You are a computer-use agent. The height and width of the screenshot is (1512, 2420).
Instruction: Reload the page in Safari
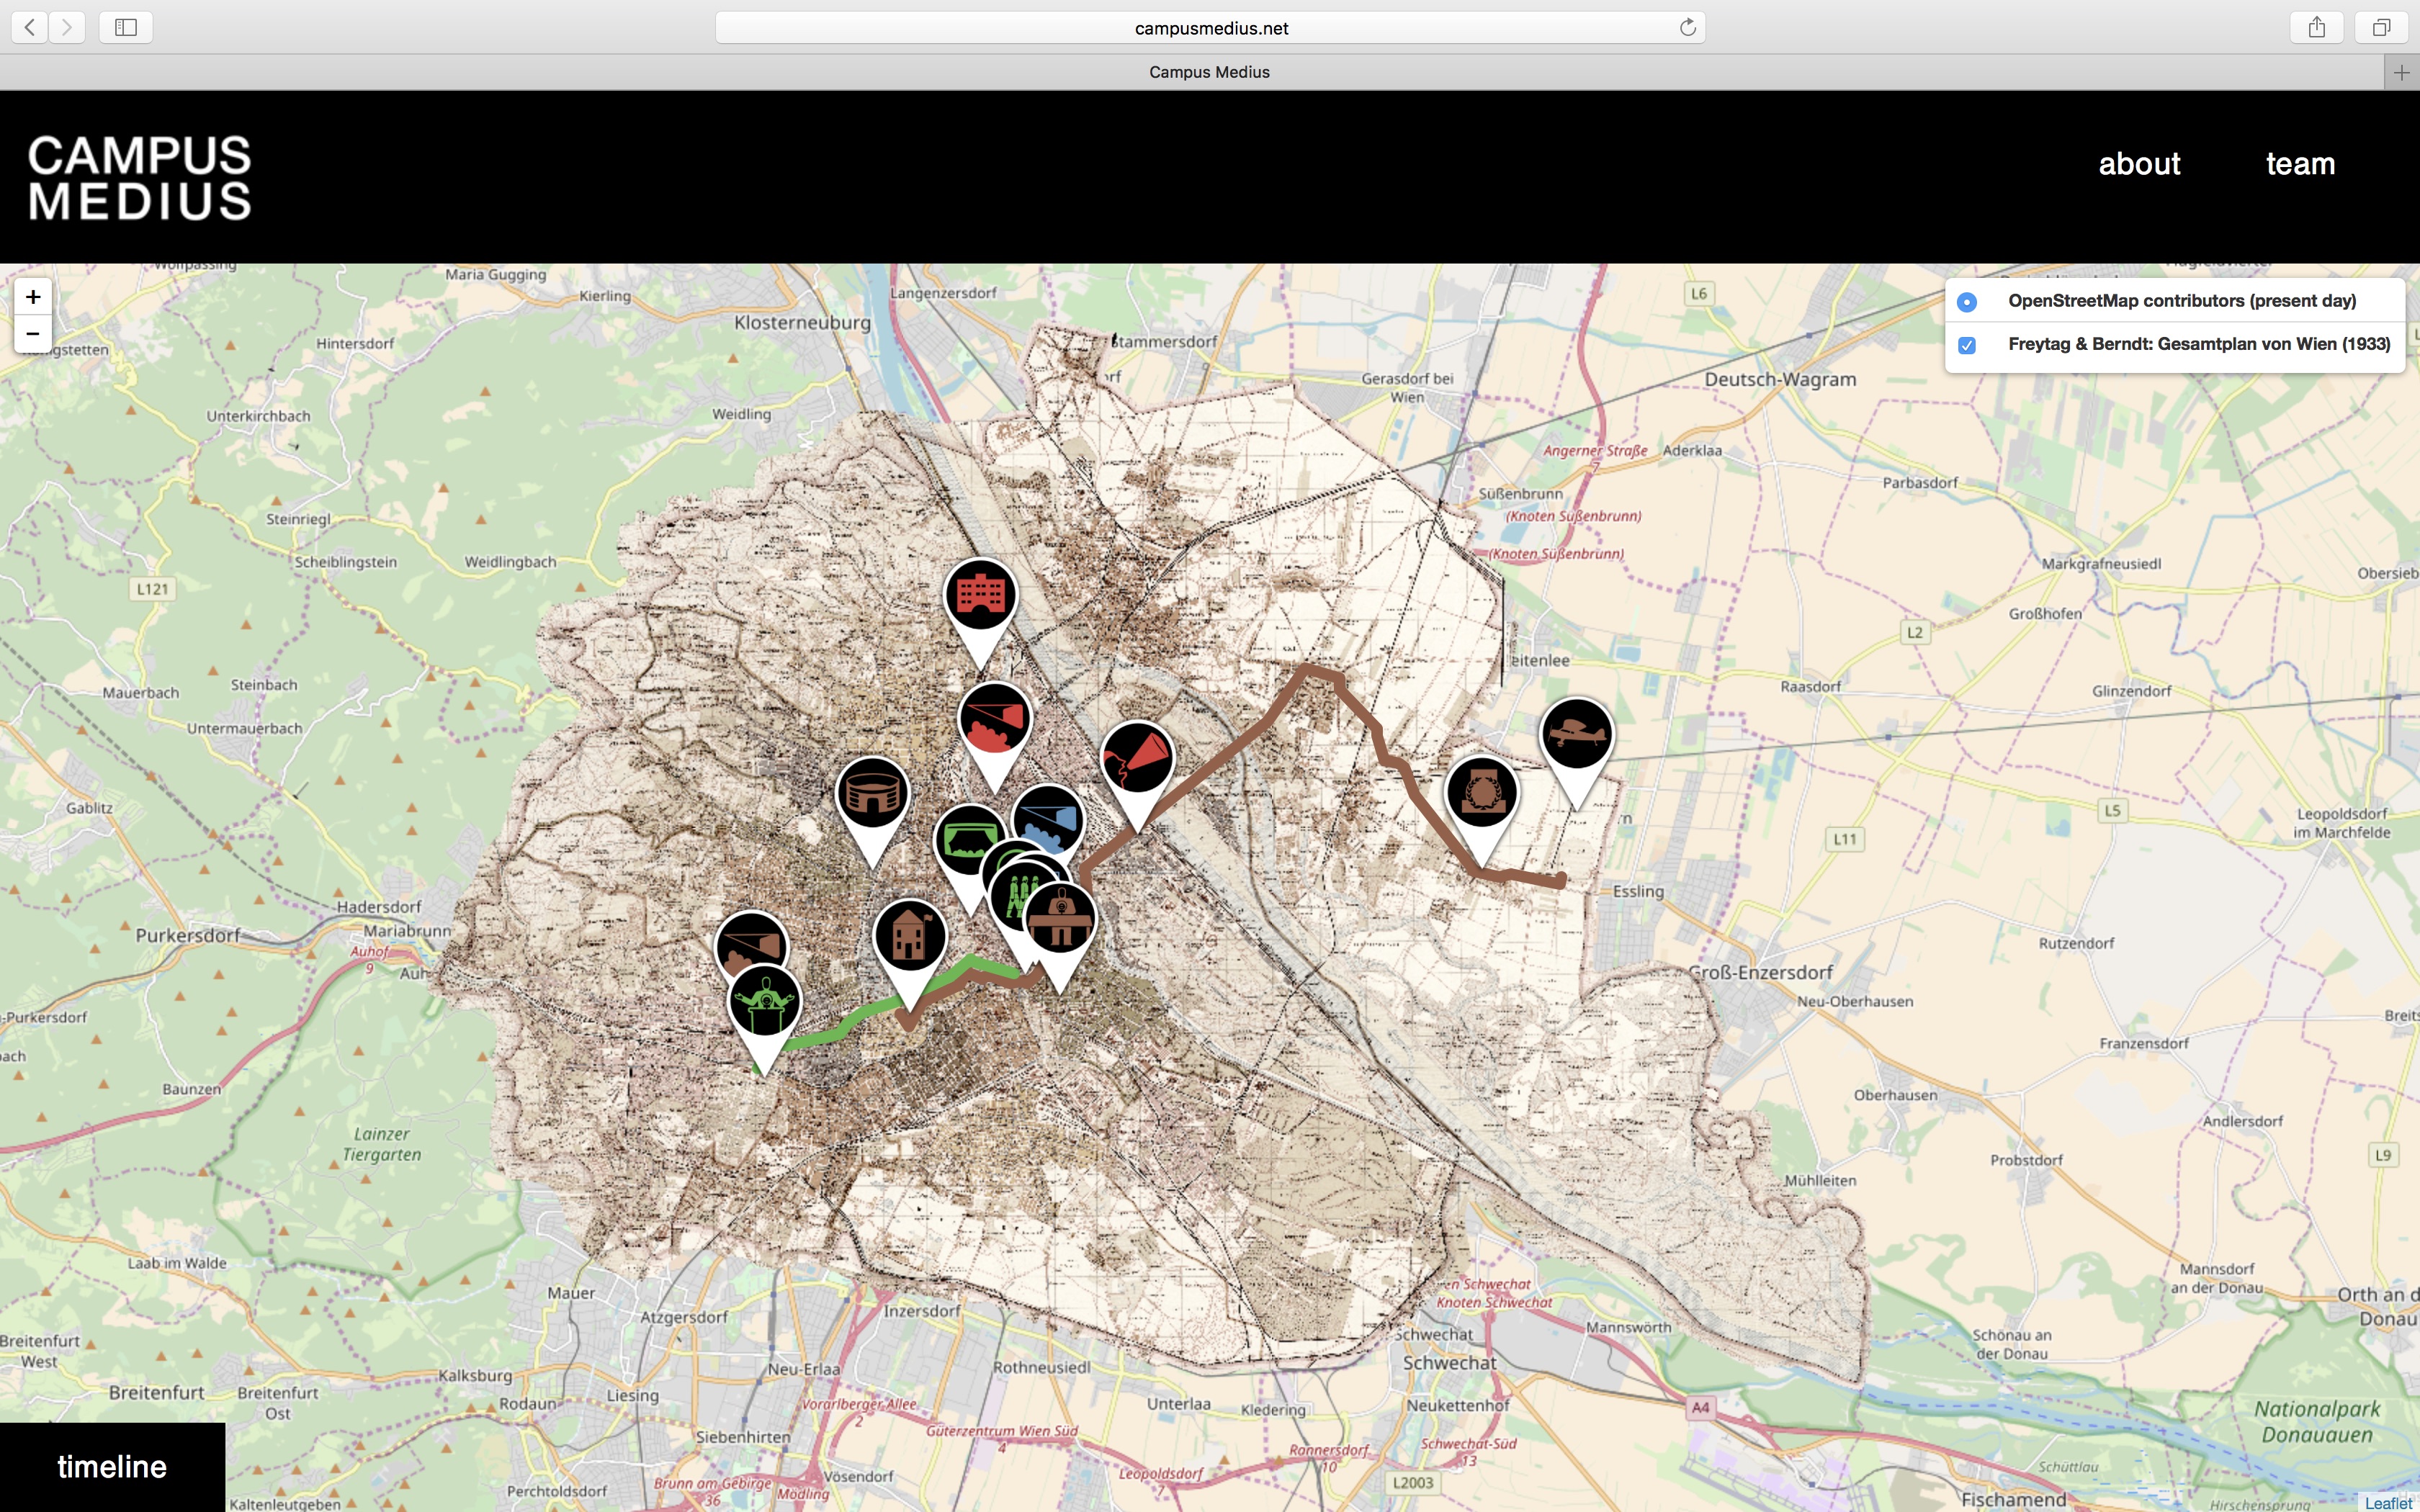(x=1687, y=28)
